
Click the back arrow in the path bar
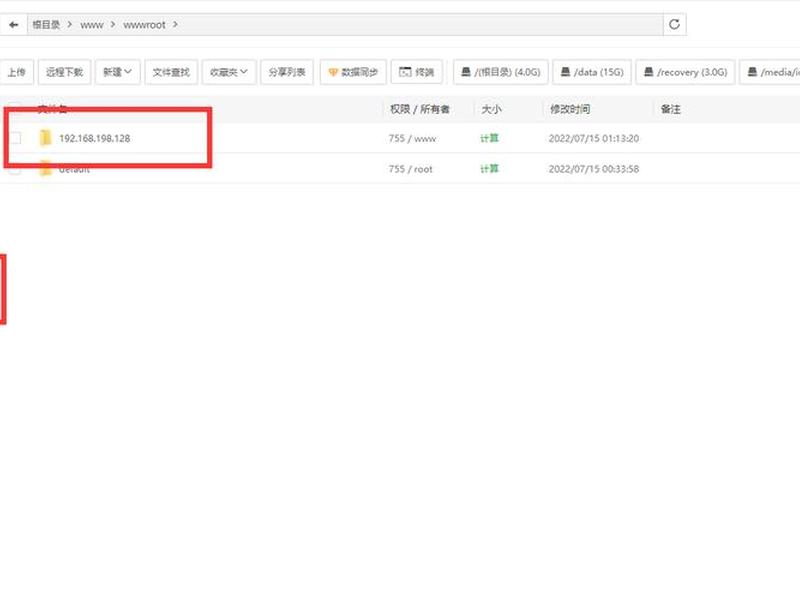point(14,24)
